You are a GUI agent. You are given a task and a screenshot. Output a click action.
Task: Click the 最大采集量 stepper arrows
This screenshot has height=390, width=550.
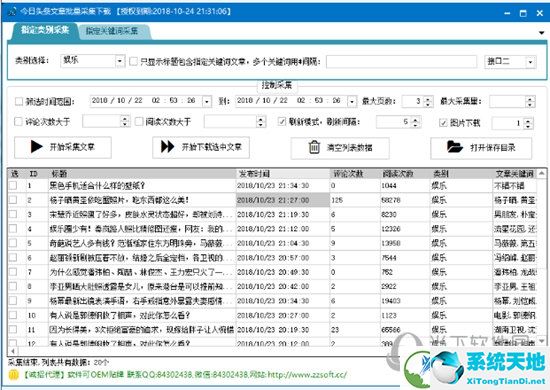[x=530, y=102]
